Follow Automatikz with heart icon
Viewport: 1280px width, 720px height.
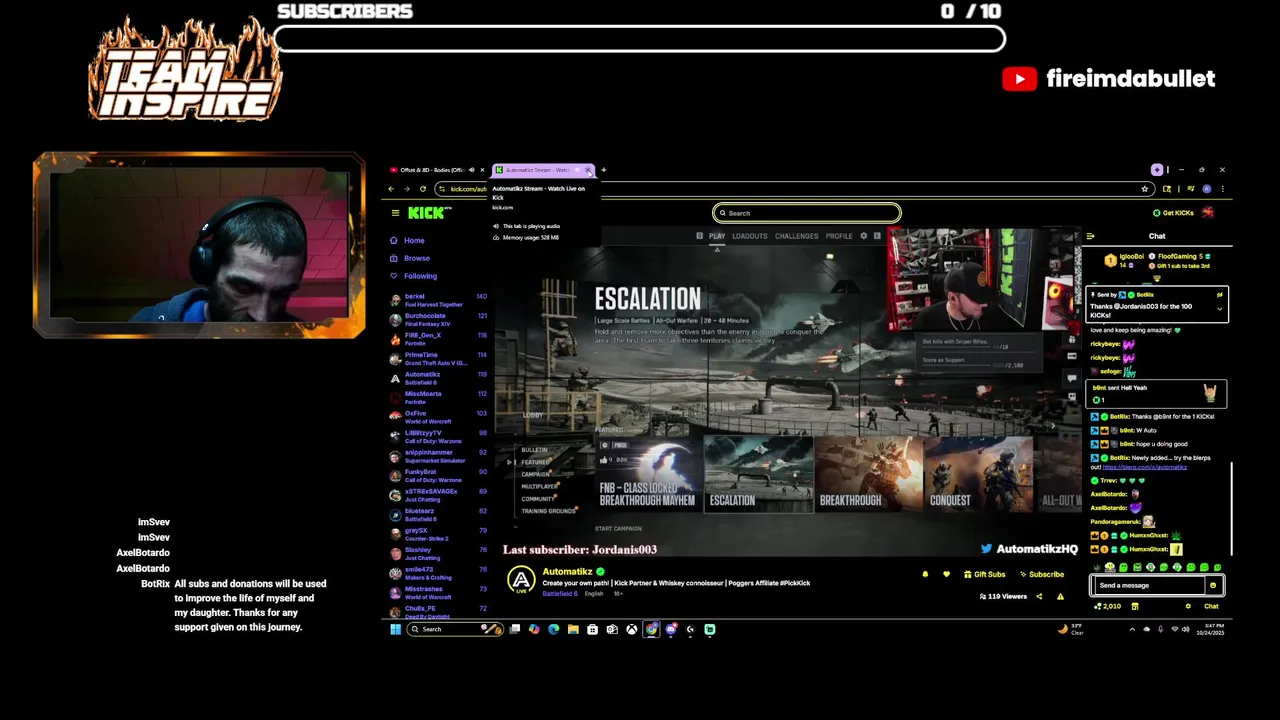pyautogui.click(x=948, y=574)
